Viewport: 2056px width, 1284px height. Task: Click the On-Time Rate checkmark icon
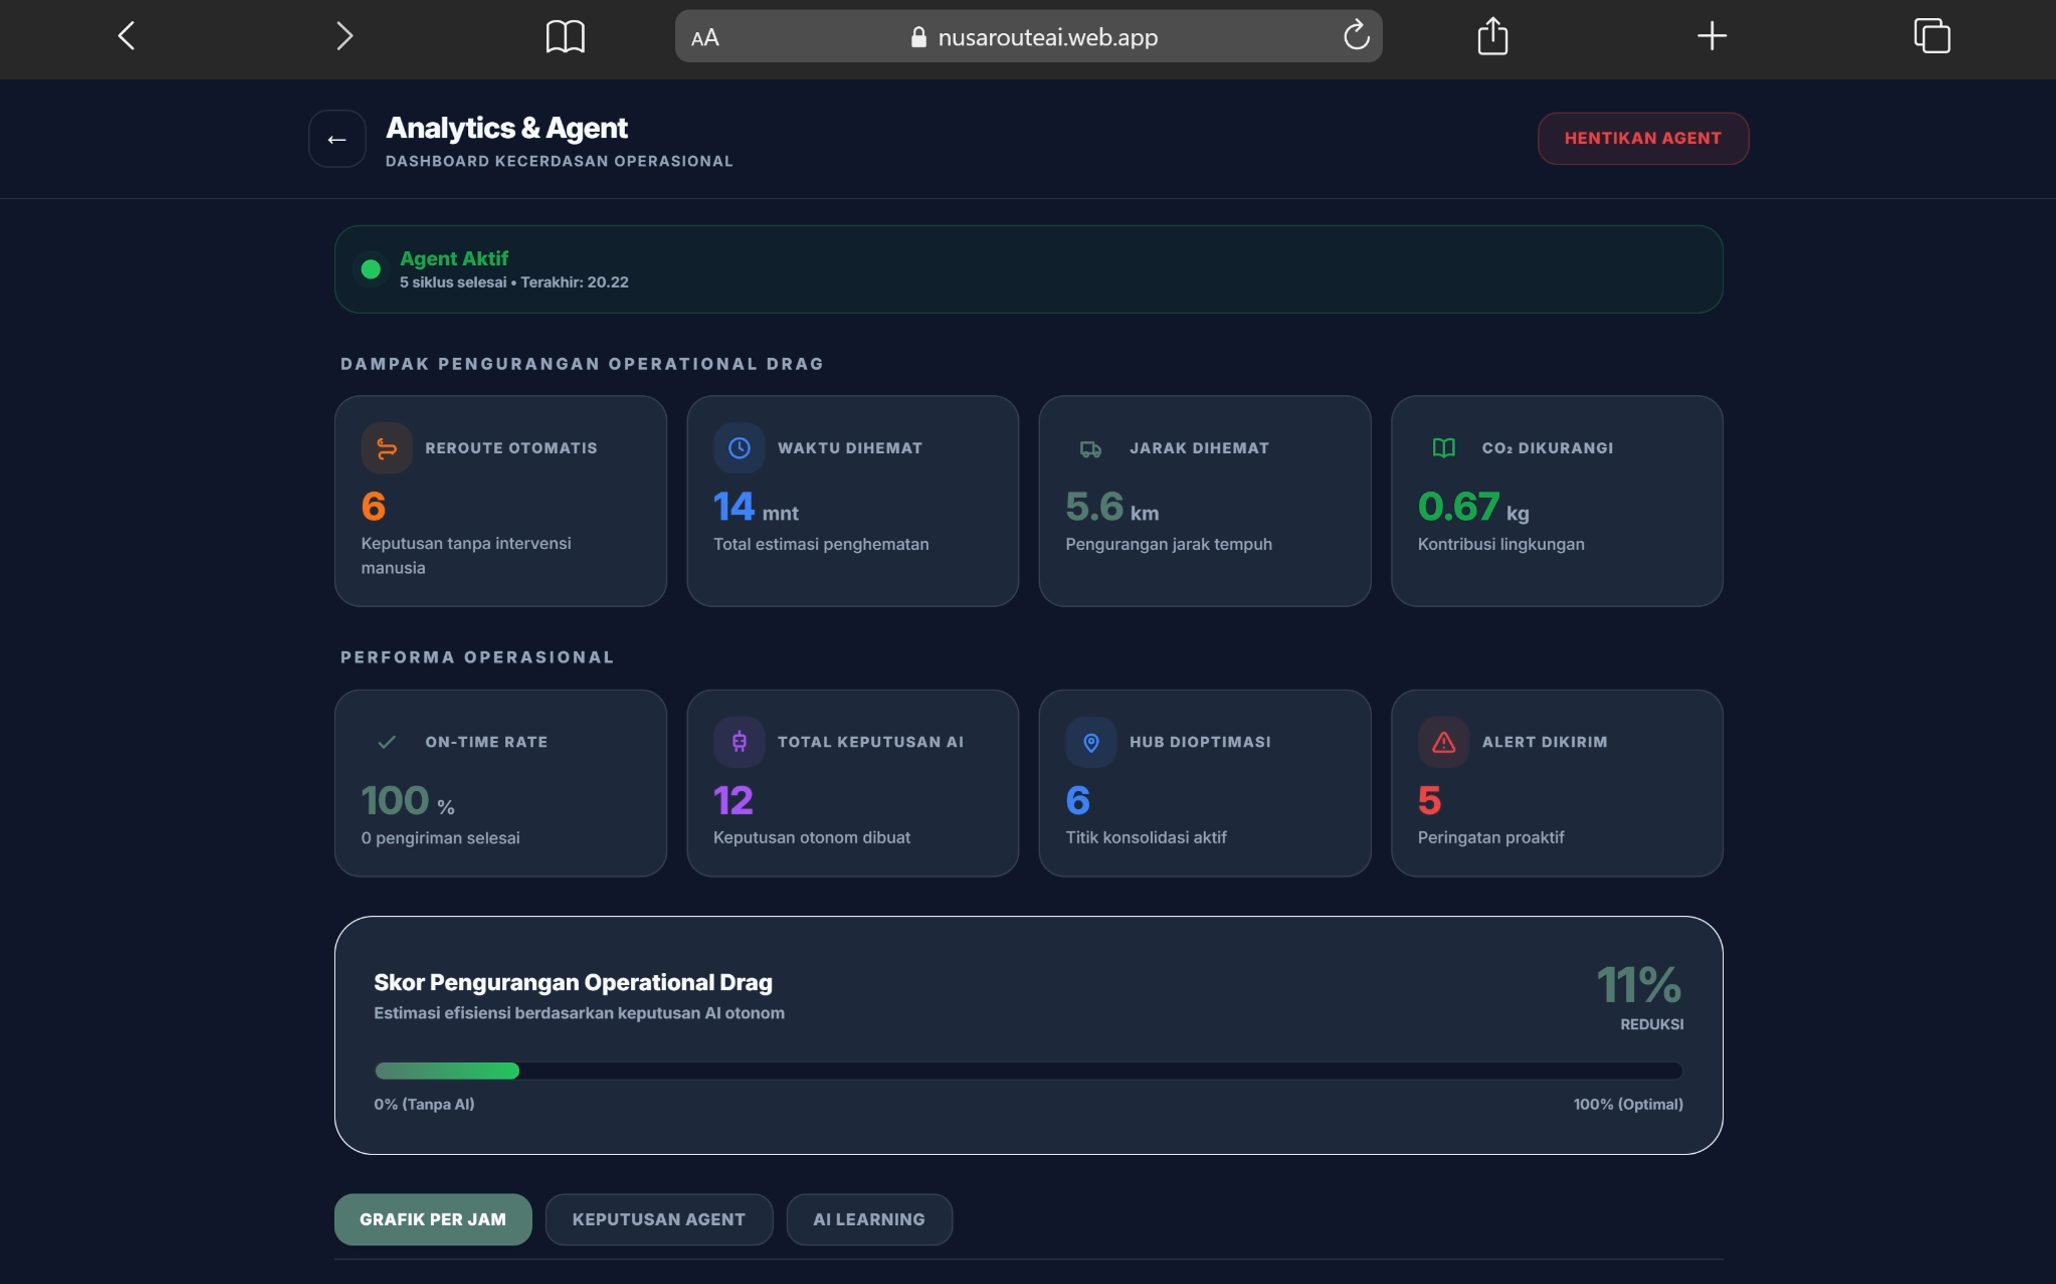(387, 742)
